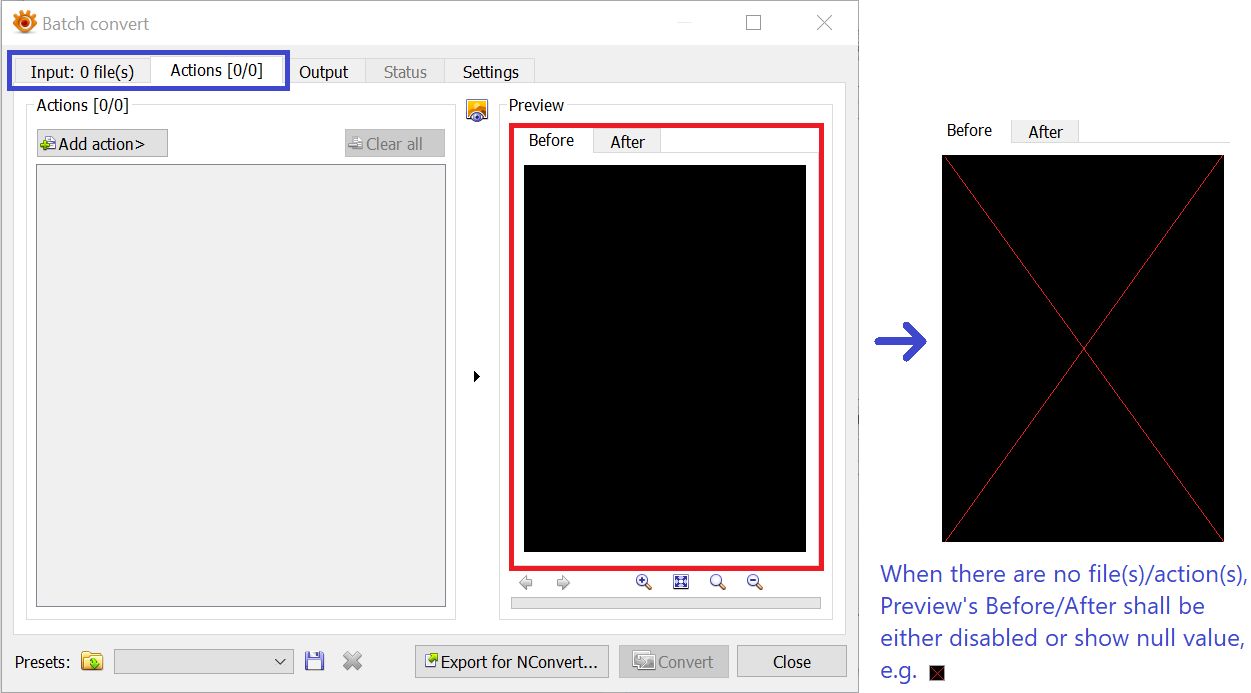Toggle the preview eye icon beside Preview label
Viewport: 1251px width, 693px height.
(x=477, y=110)
